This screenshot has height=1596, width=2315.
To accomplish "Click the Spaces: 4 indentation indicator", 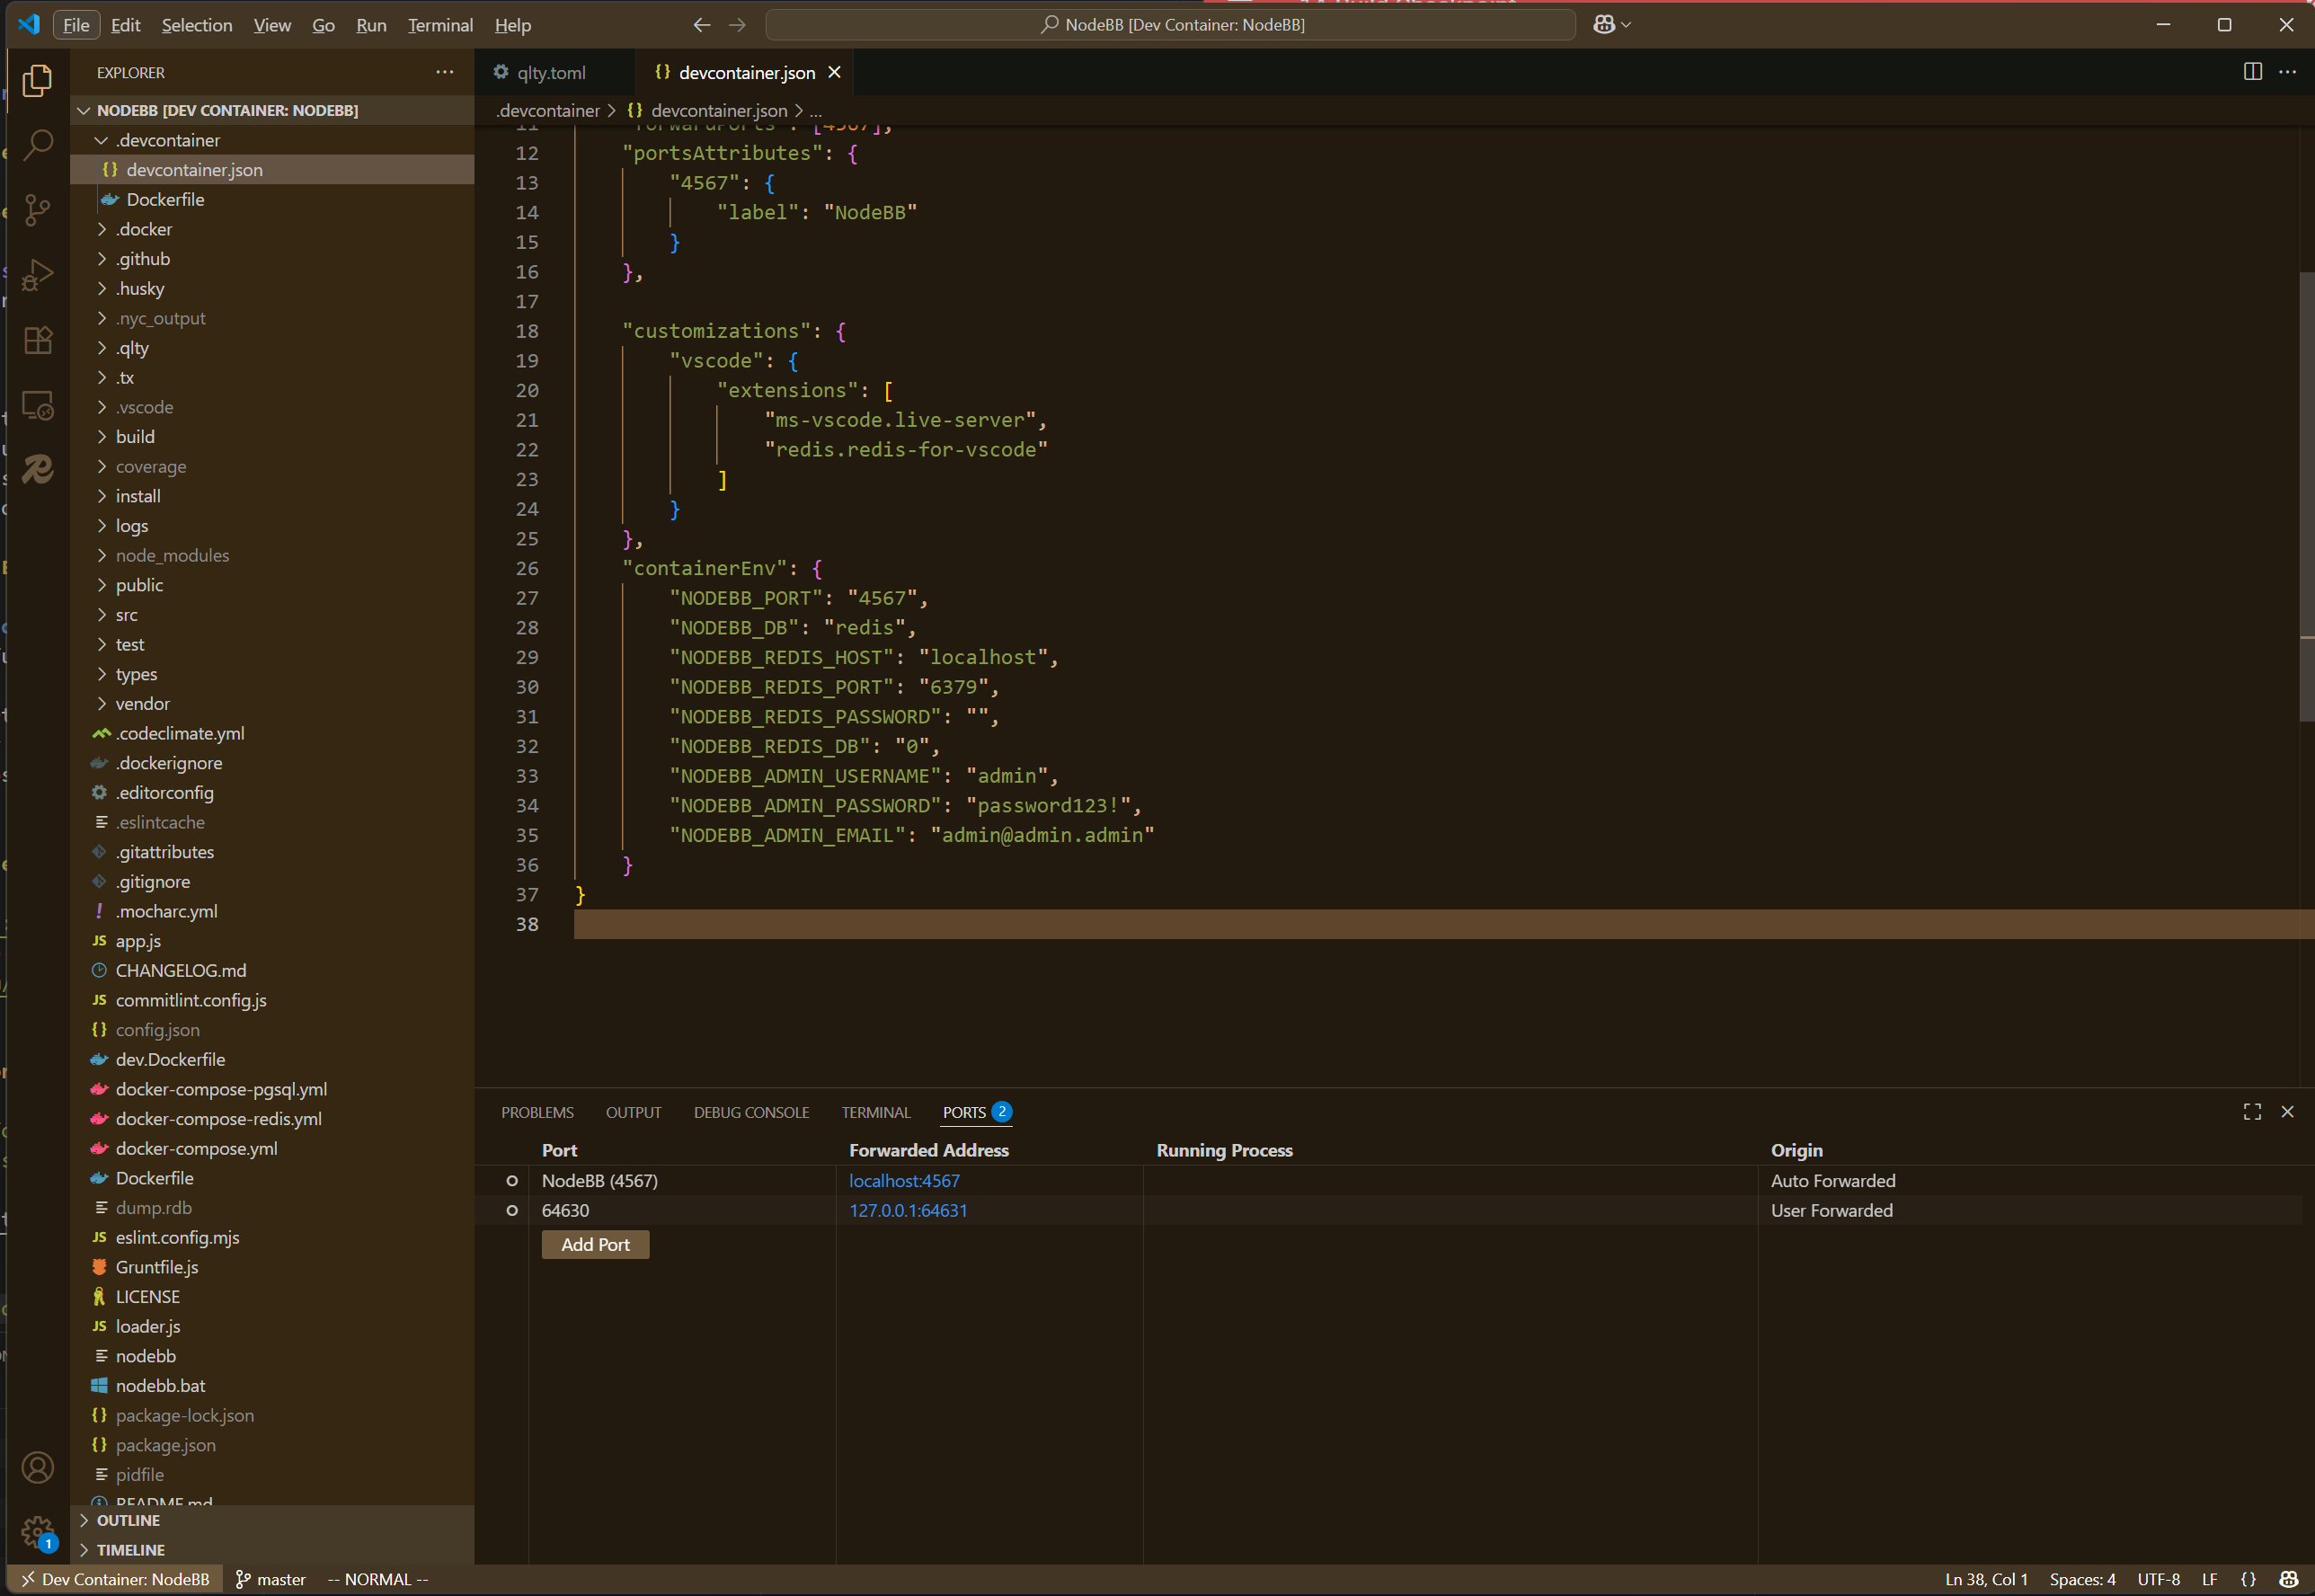I will (2083, 1579).
